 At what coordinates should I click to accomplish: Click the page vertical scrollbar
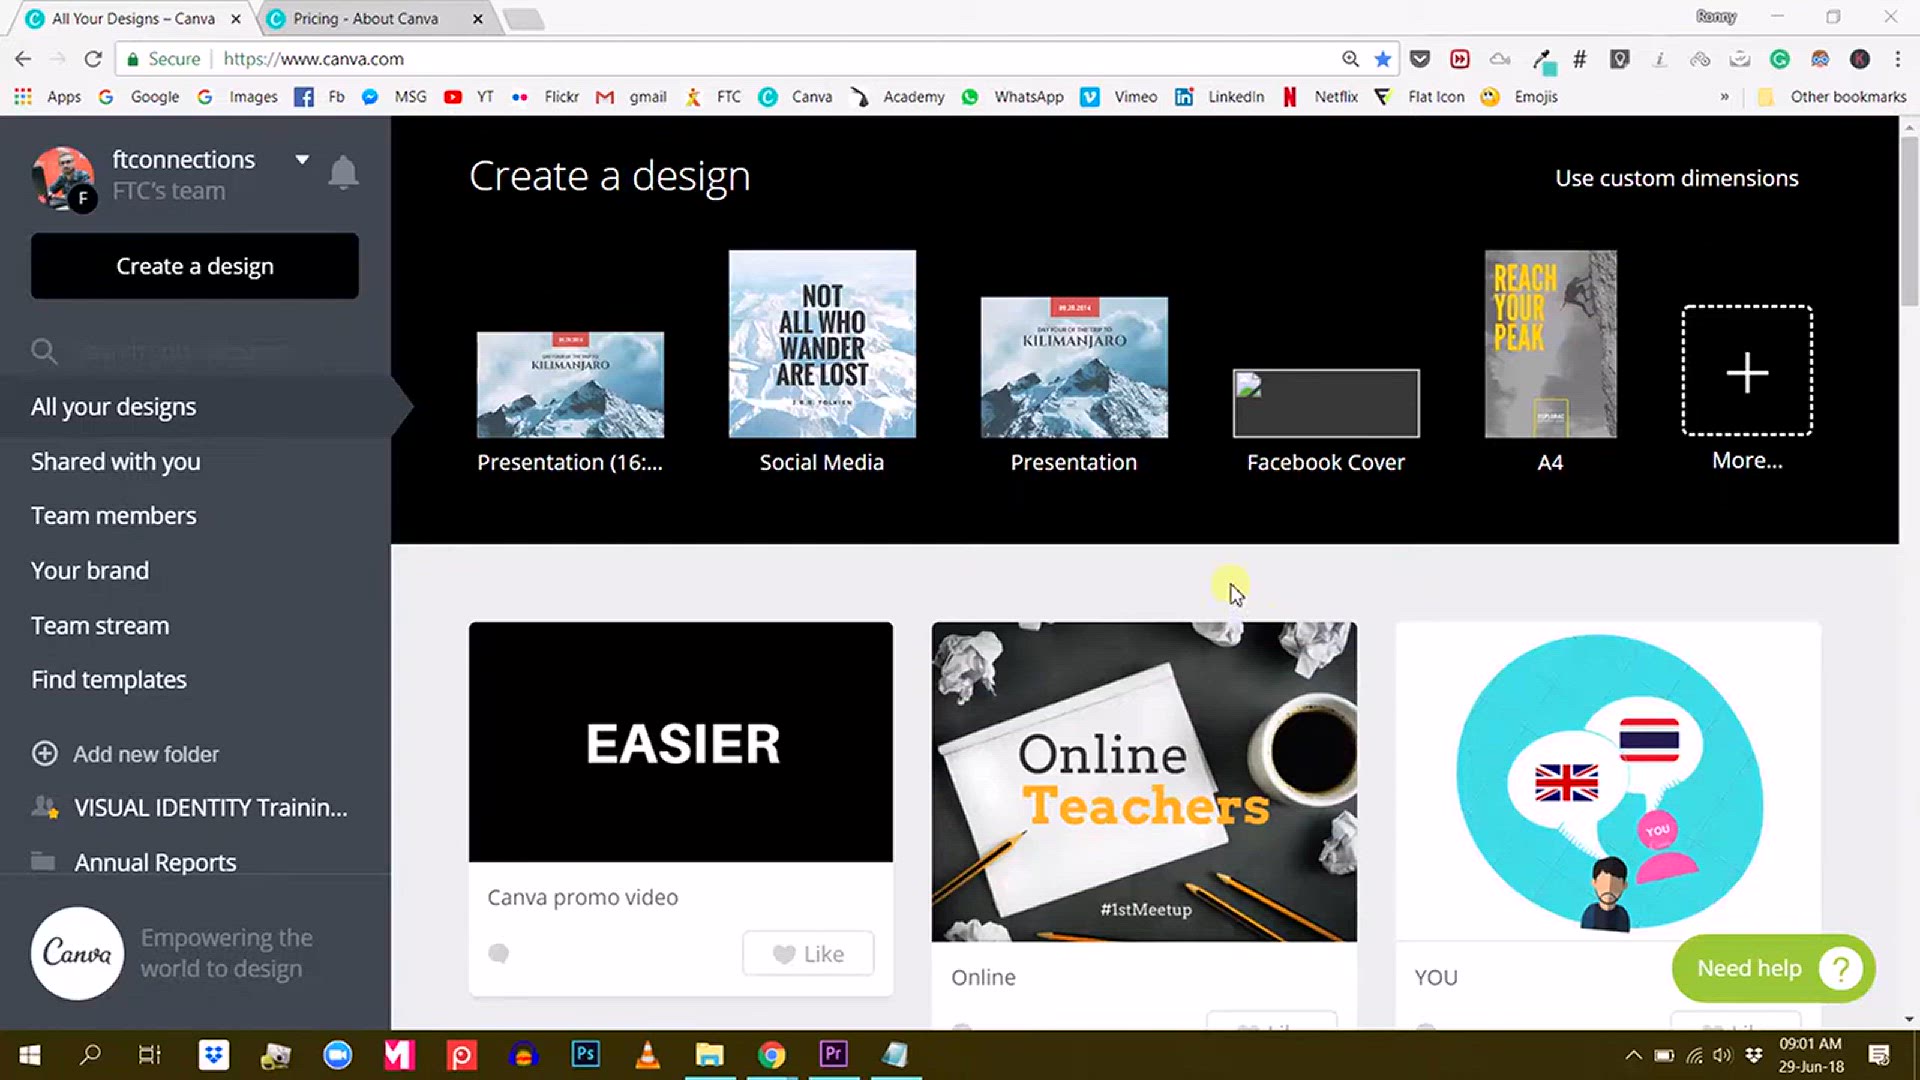[1909, 220]
